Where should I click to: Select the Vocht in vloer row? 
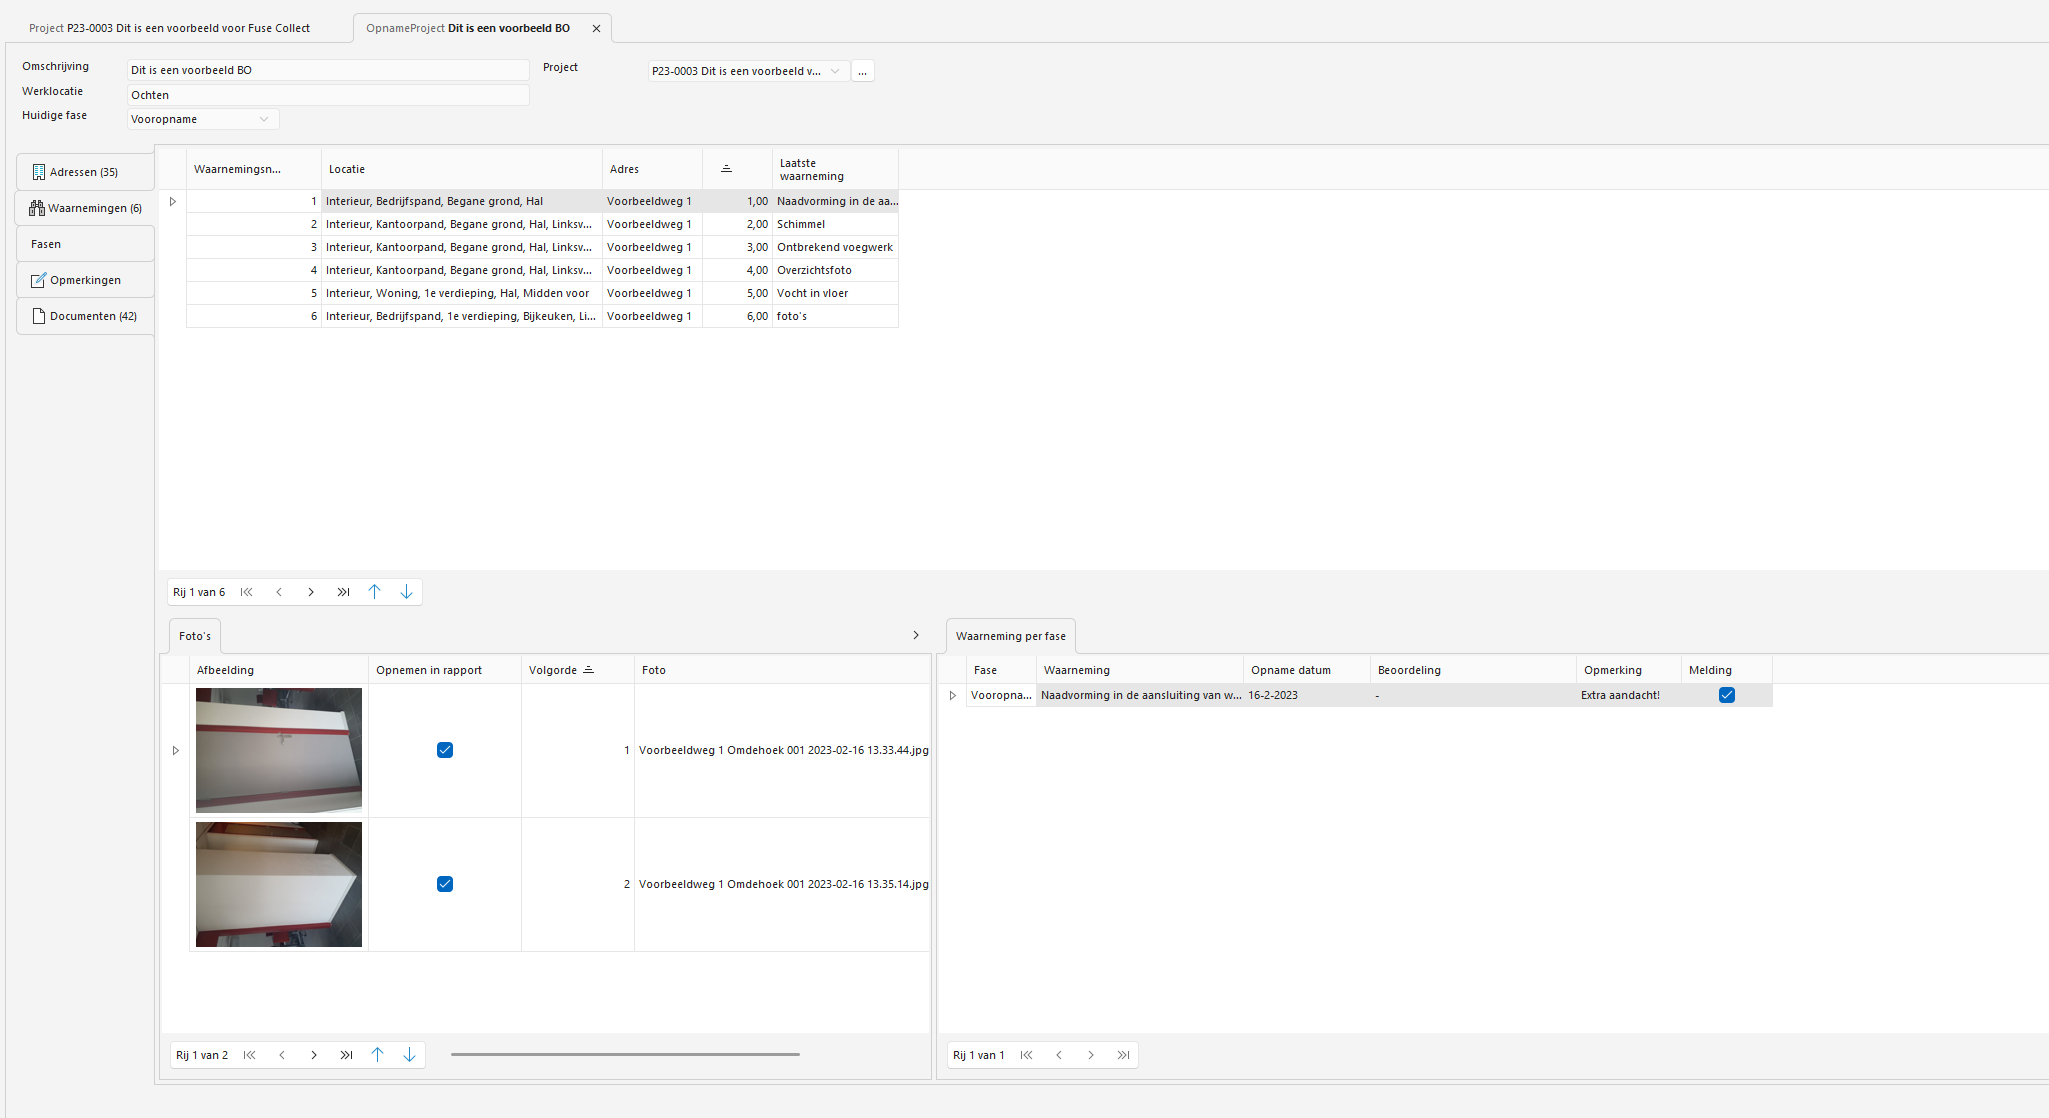point(542,293)
